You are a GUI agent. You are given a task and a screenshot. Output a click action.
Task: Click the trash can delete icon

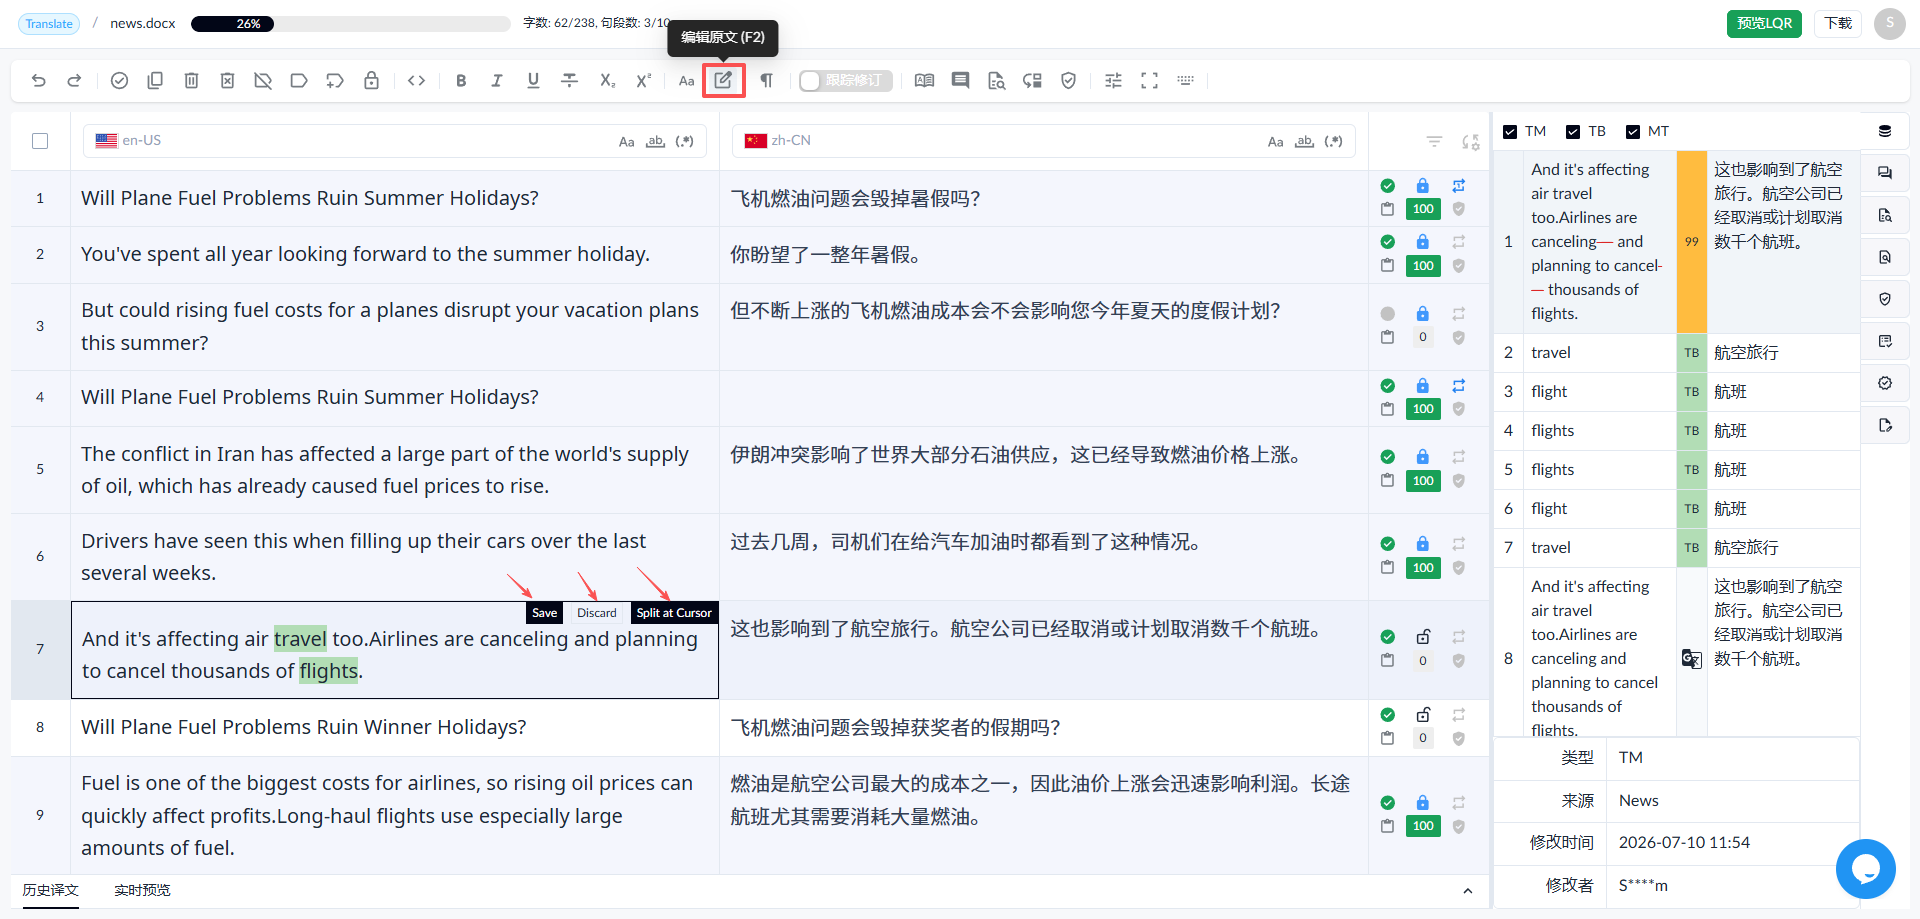pos(191,81)
